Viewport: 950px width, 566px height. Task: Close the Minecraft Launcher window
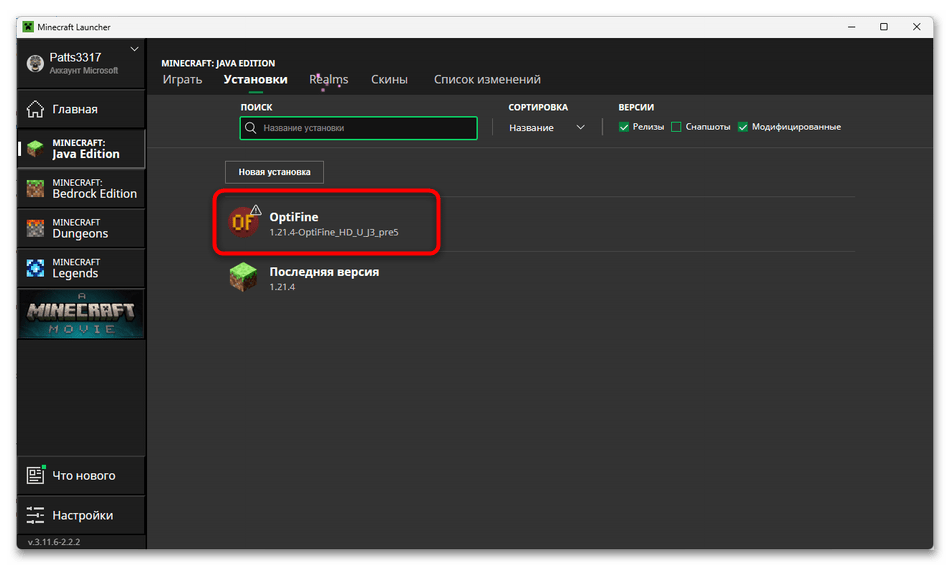(x=917, y=27)
